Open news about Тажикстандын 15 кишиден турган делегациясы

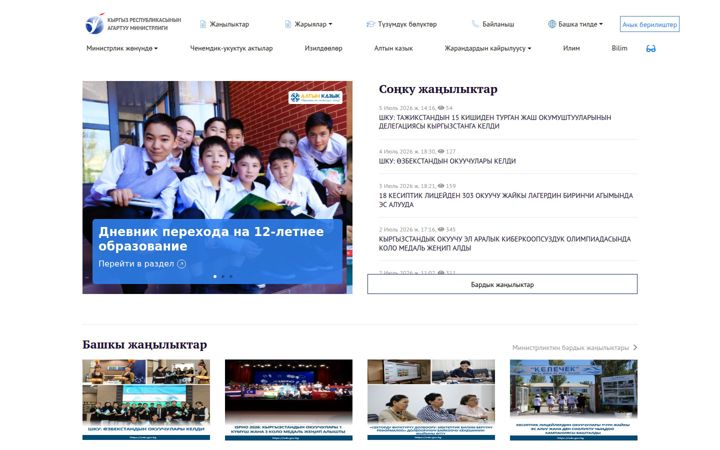[x=495, y=122]
